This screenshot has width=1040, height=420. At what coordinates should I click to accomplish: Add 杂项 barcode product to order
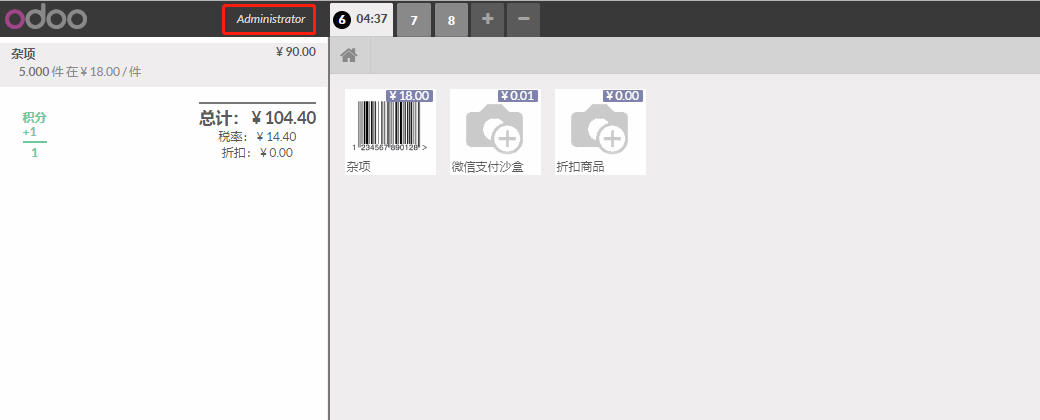[x=390, y=132]
